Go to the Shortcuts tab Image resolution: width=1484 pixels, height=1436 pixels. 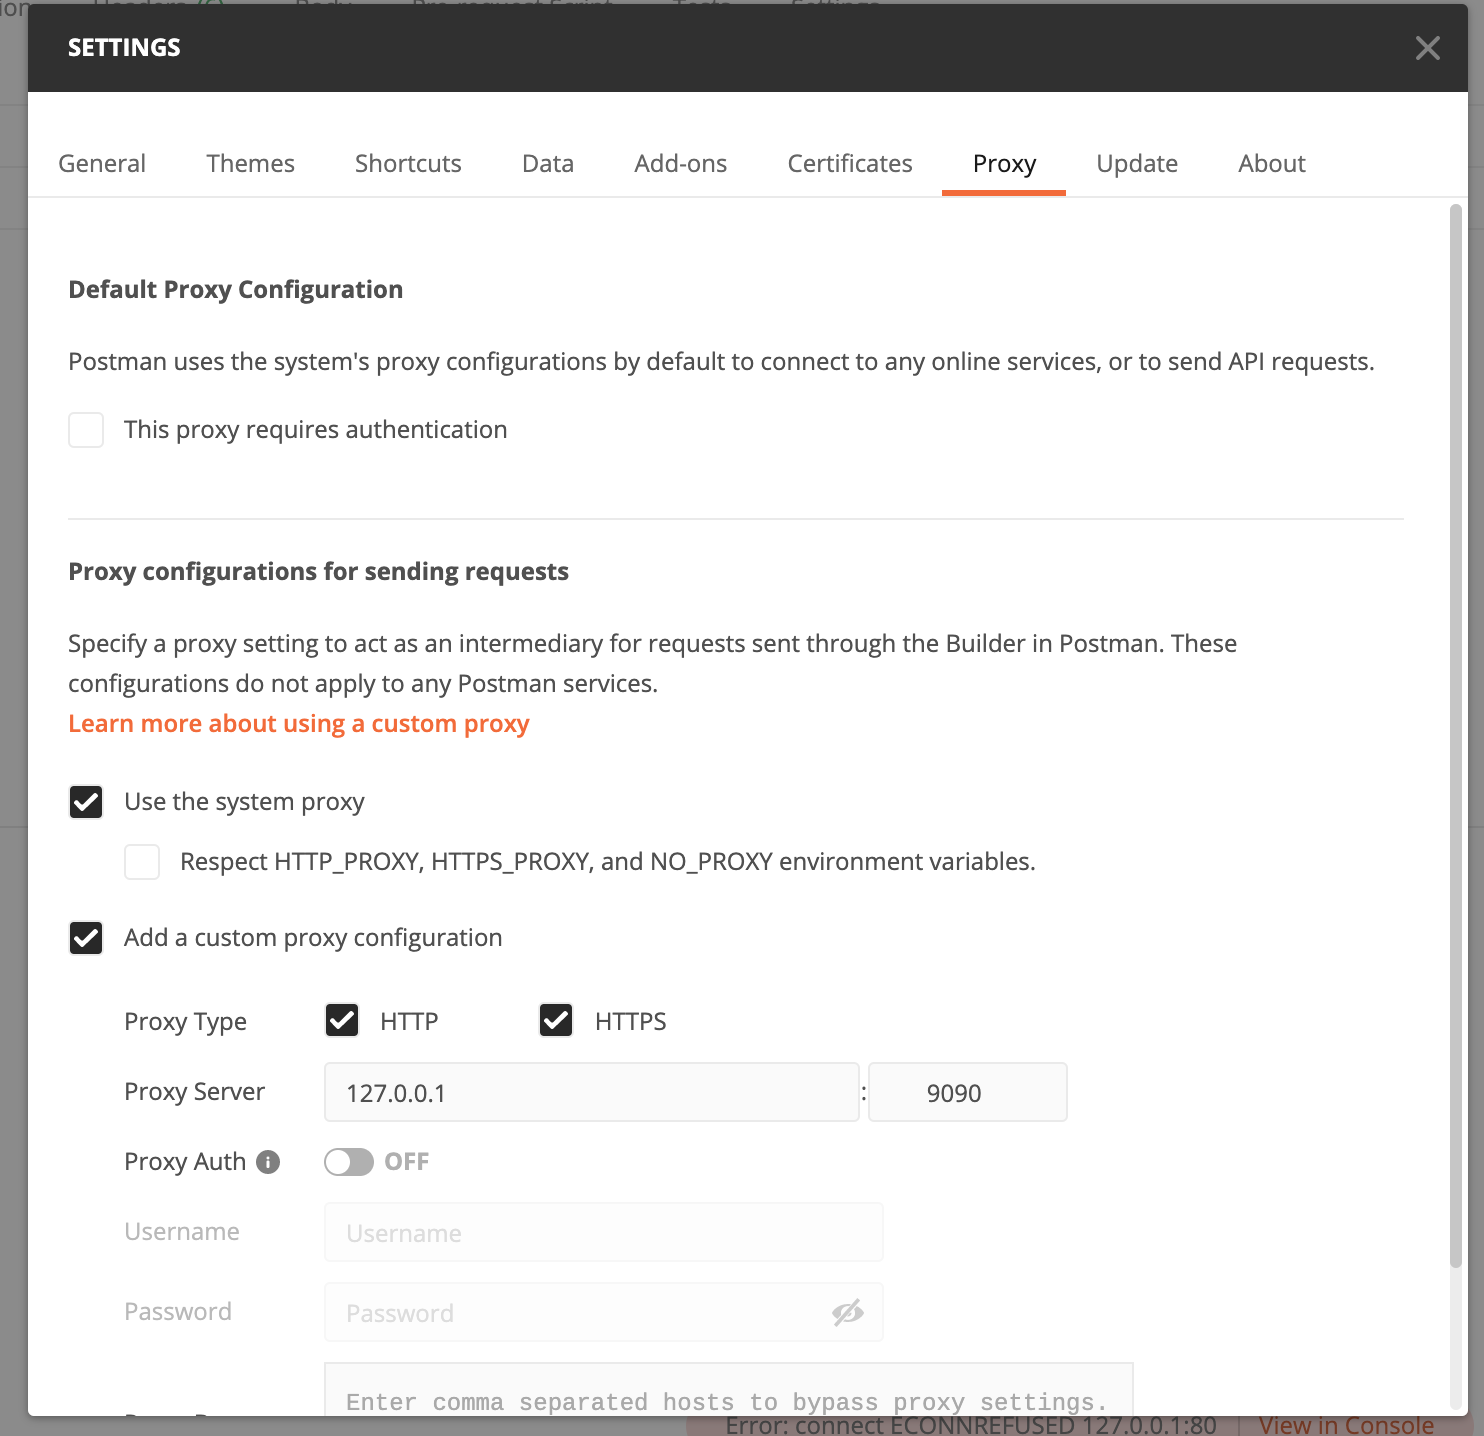tap(407, 163)
